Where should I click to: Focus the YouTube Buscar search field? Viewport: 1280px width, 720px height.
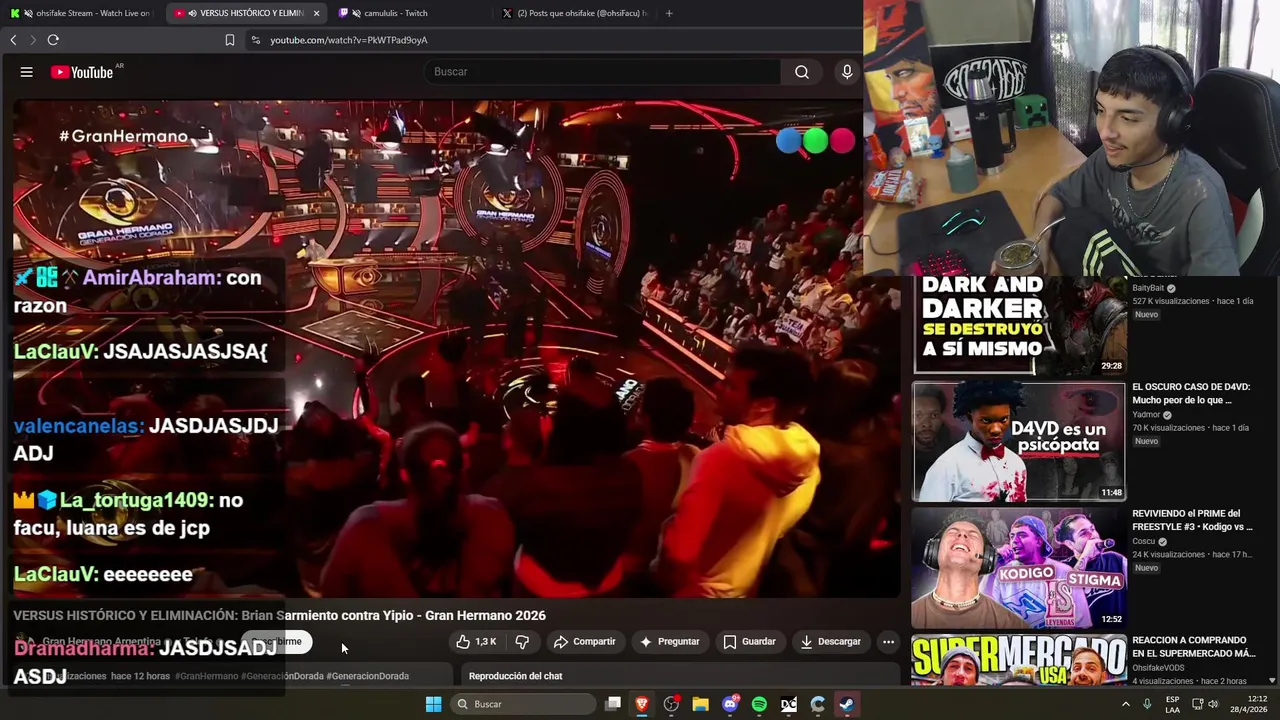click(x=603, y=72)
